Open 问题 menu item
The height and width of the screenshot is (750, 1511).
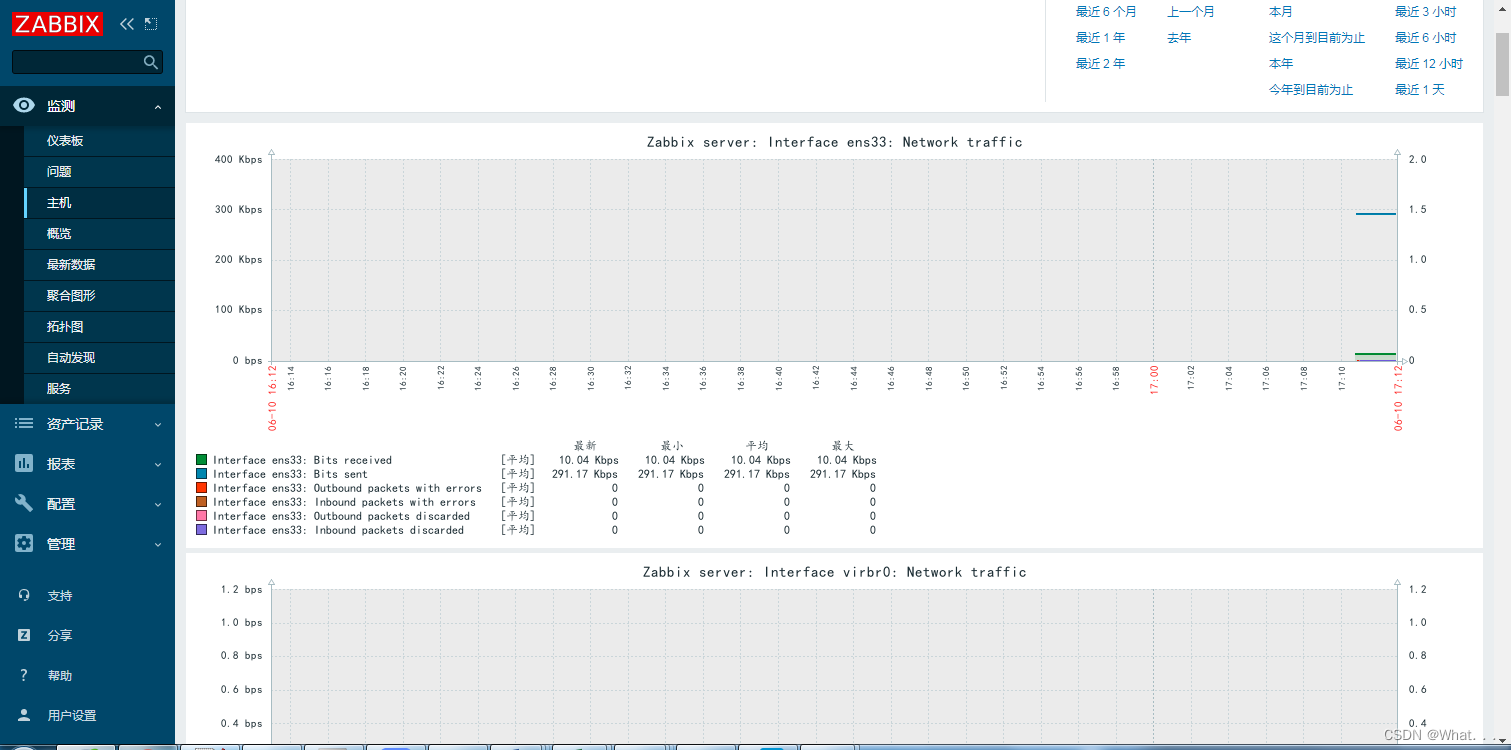coord(99,172)
